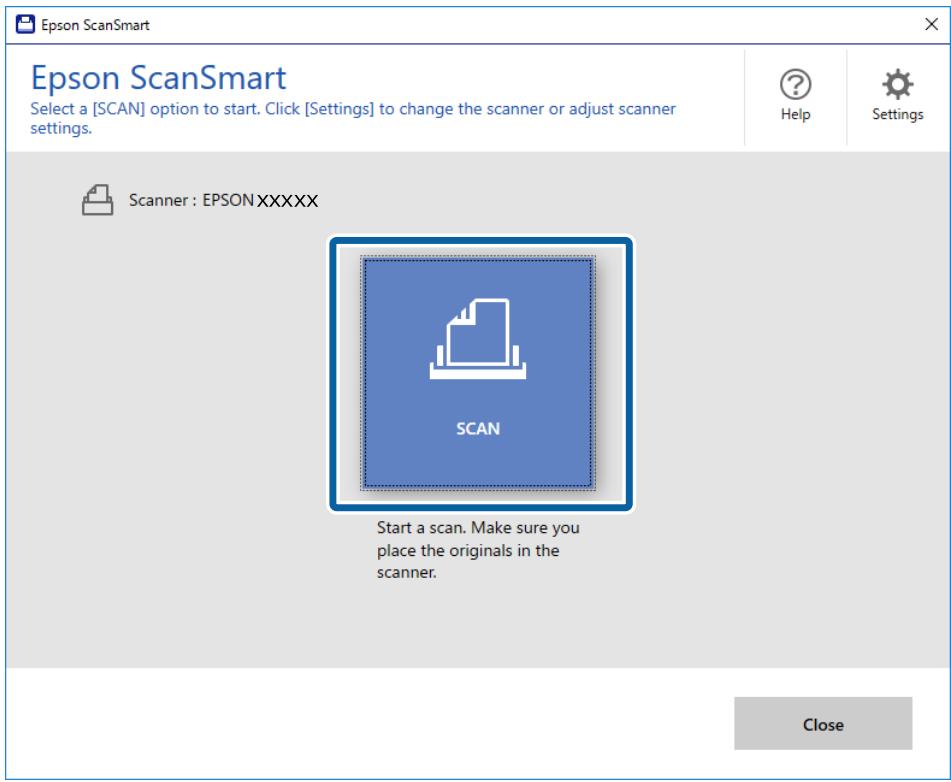951x782 pixels.
Task: Close the Epson ScanSmart window with X
Action: click(931, 24)
